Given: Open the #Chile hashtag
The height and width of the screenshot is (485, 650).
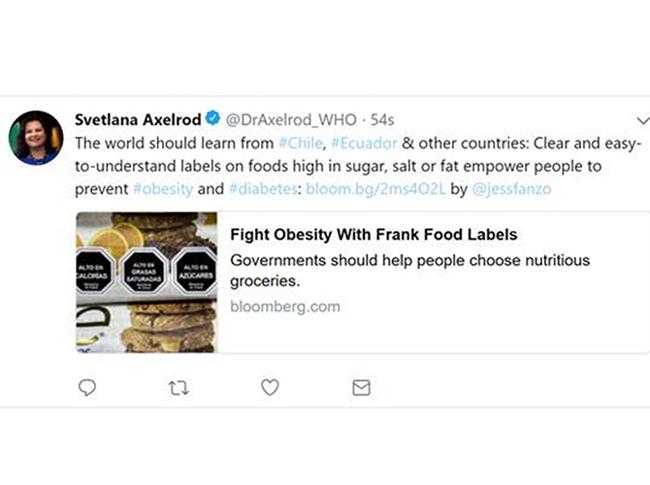Looking at the screenshot, I should tap(299, 141).
